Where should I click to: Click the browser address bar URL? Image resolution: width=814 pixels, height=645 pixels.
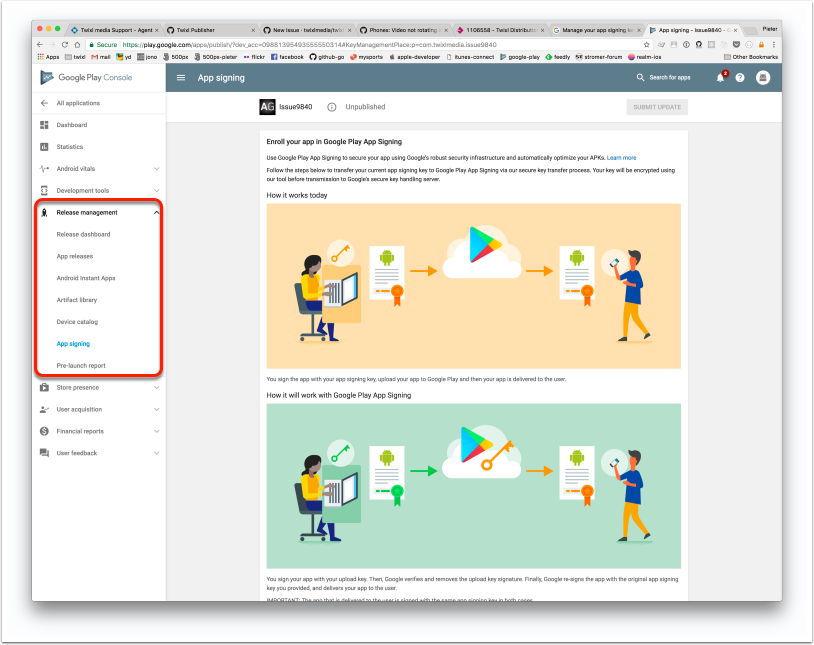coord(309,45)
